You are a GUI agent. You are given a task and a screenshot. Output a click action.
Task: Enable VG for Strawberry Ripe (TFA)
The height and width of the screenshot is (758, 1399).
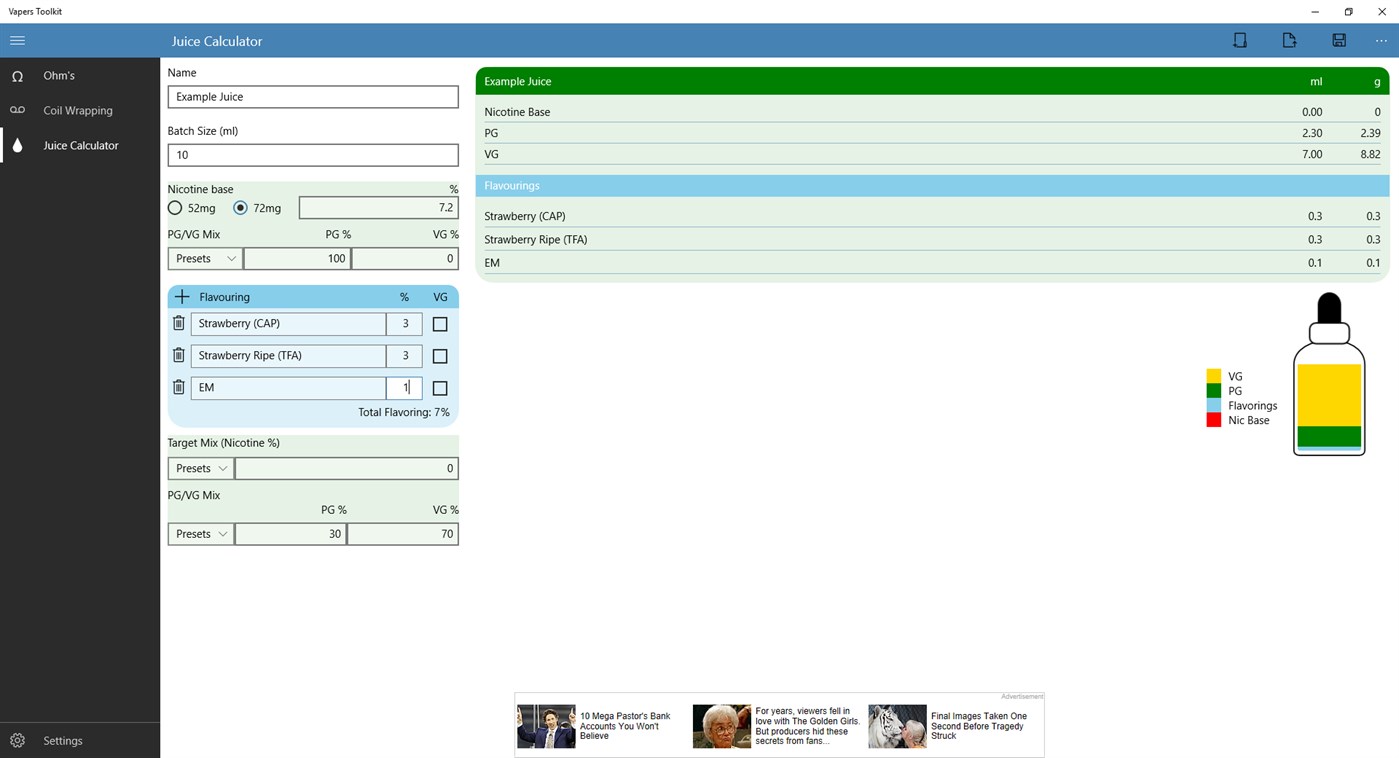tap(439, 356)
